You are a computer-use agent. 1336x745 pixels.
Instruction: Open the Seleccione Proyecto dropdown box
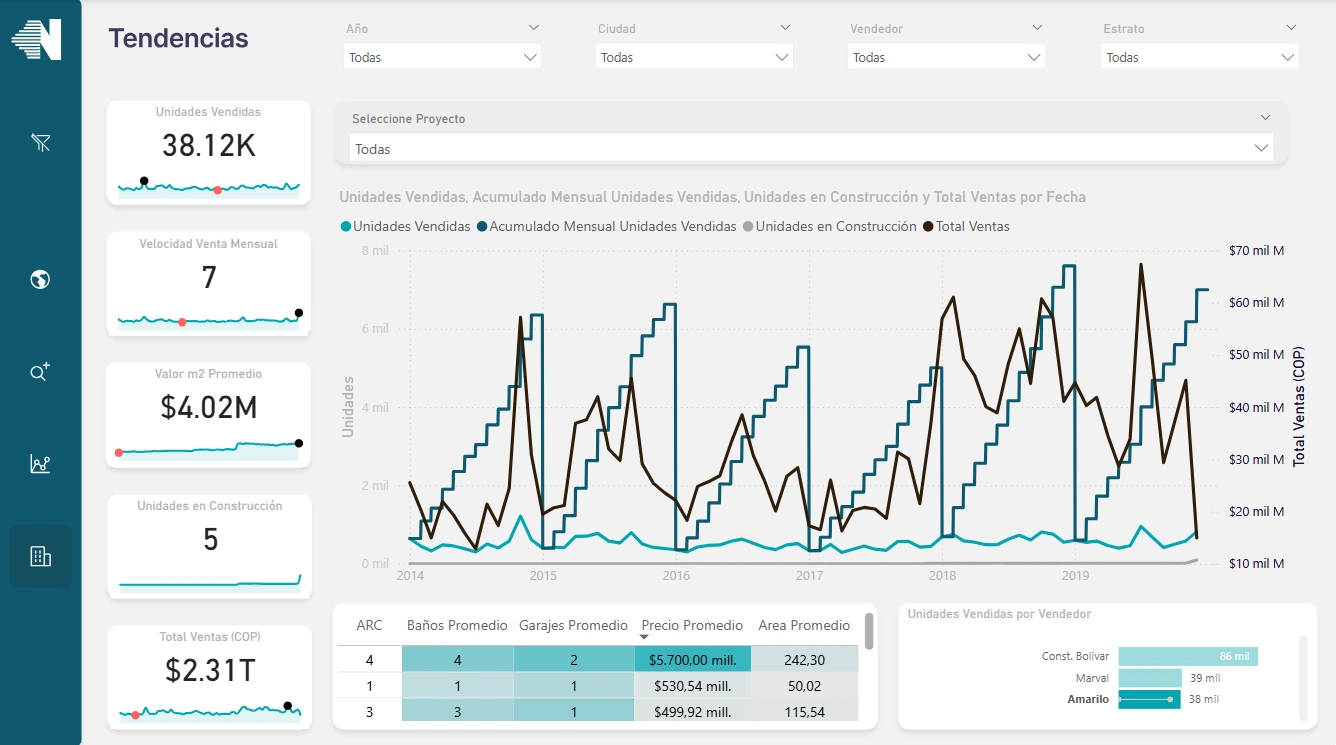click(x=811, y=149)
